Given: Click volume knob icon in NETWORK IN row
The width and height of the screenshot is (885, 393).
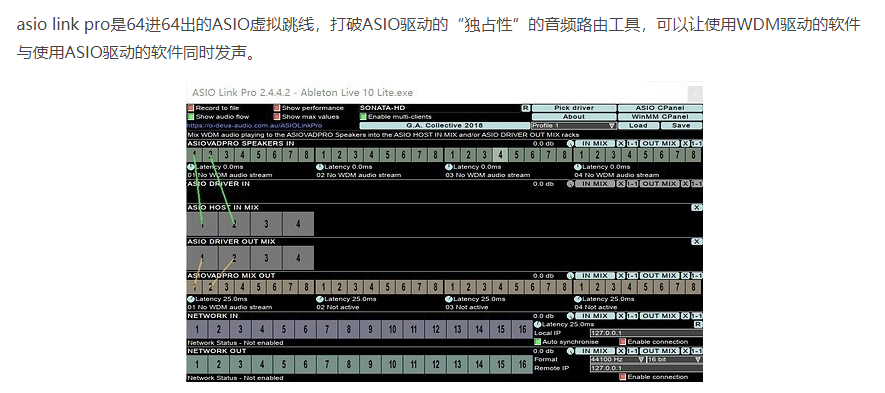Looking at the screenshot, I should coord(570,316).
